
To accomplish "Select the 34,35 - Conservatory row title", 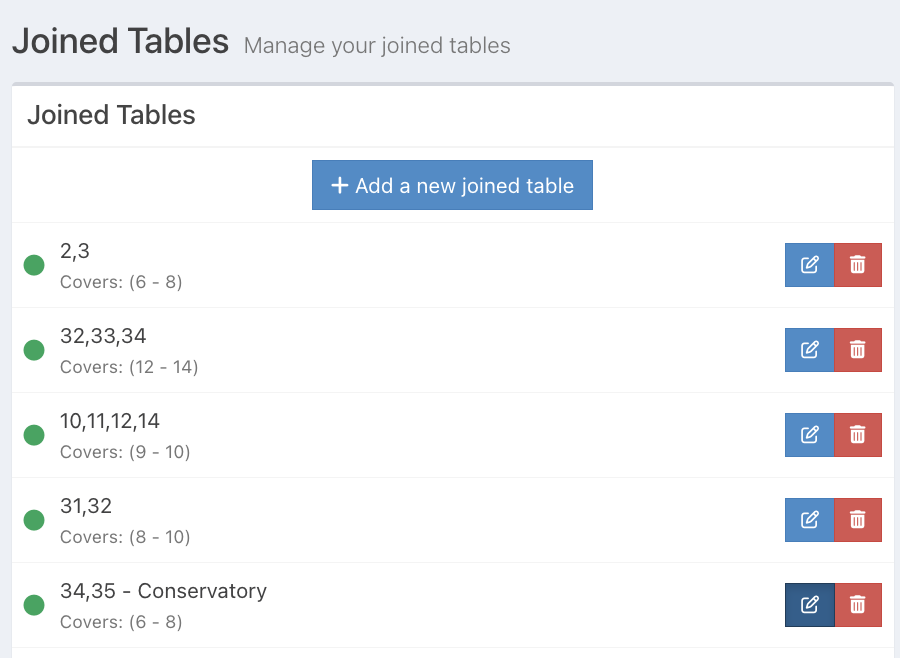I will (163, 591).
